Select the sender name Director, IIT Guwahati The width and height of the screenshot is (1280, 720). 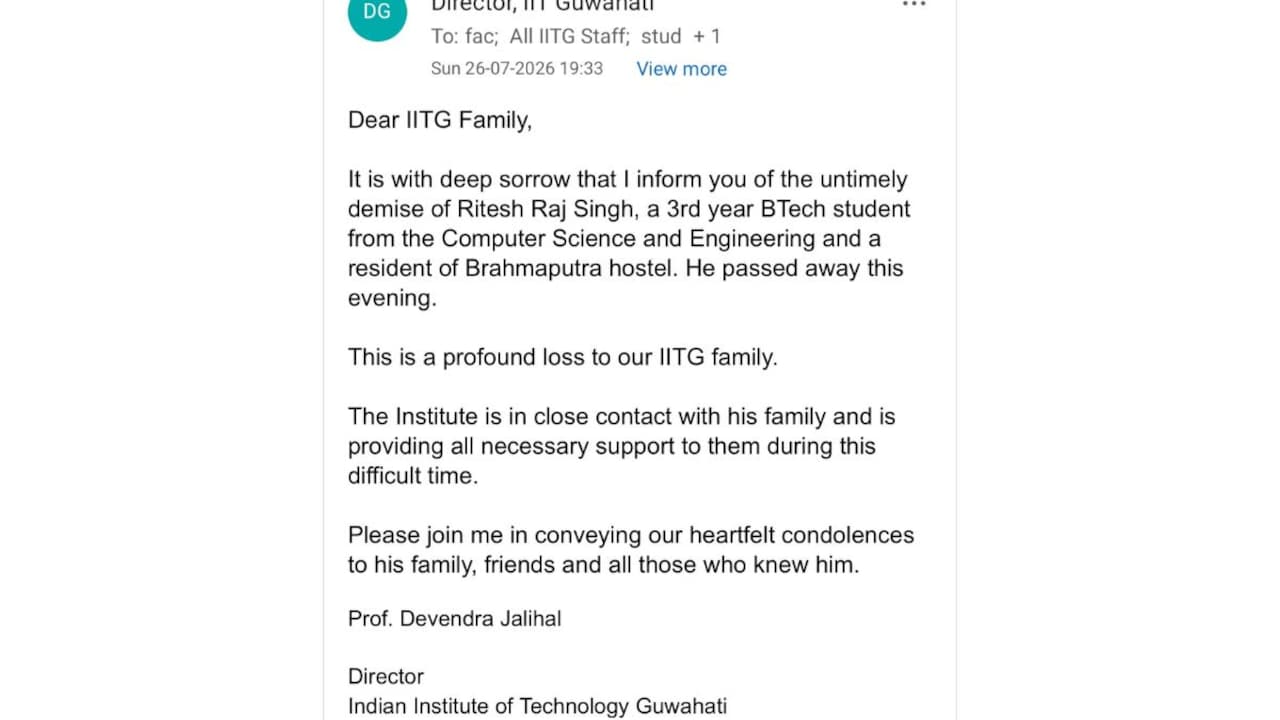coord(542,6)
